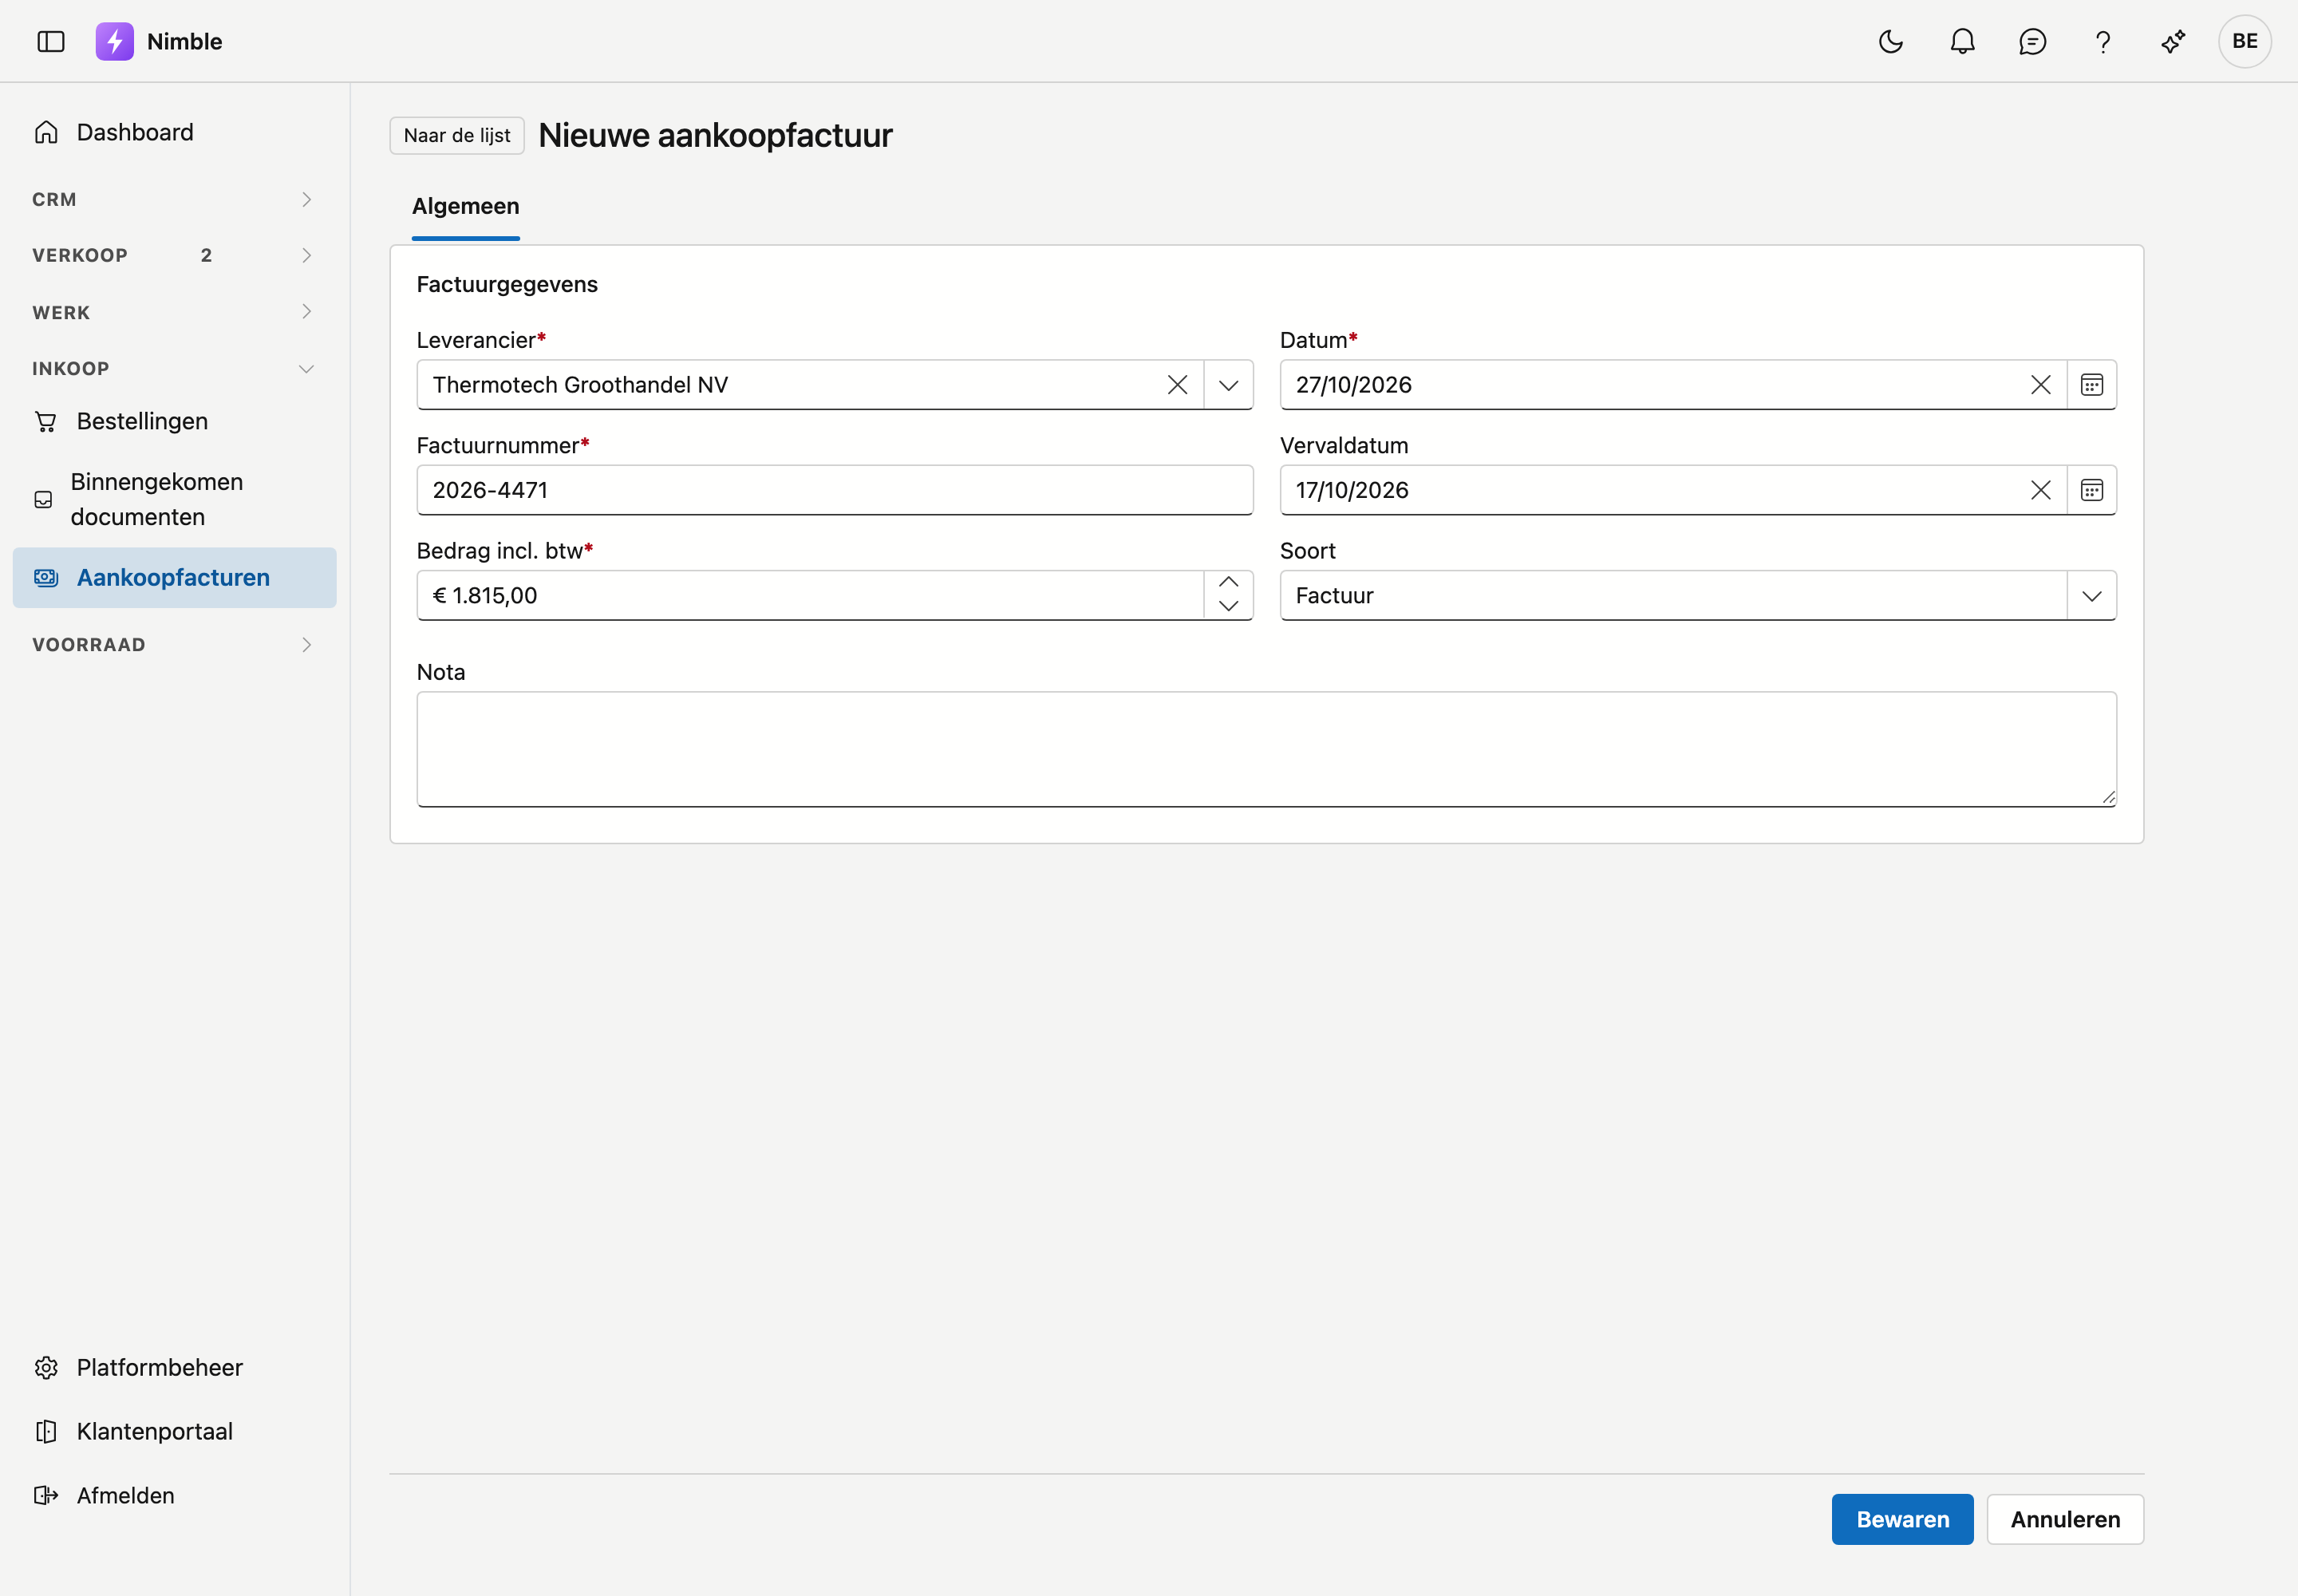Open the AI sparkle assistant icon
This screenshot has width=2298, height=1596.
2173,41
